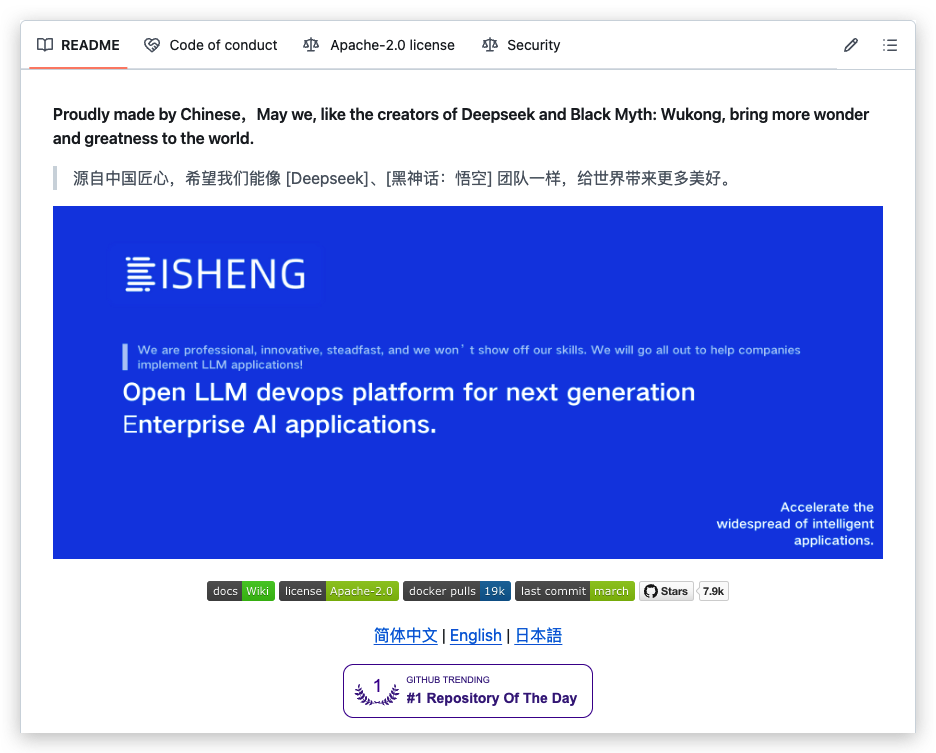The height and width of the screenshot is (753, 936).
Task: Click the laurel wreath number 1 icon
Action: [x=377, y=691]
